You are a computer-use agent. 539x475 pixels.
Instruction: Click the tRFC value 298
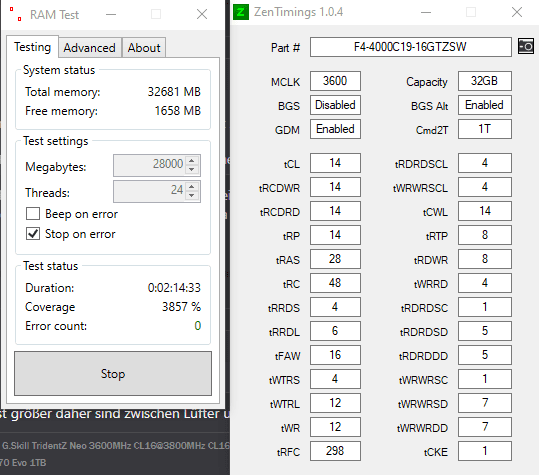coord(335,451)
